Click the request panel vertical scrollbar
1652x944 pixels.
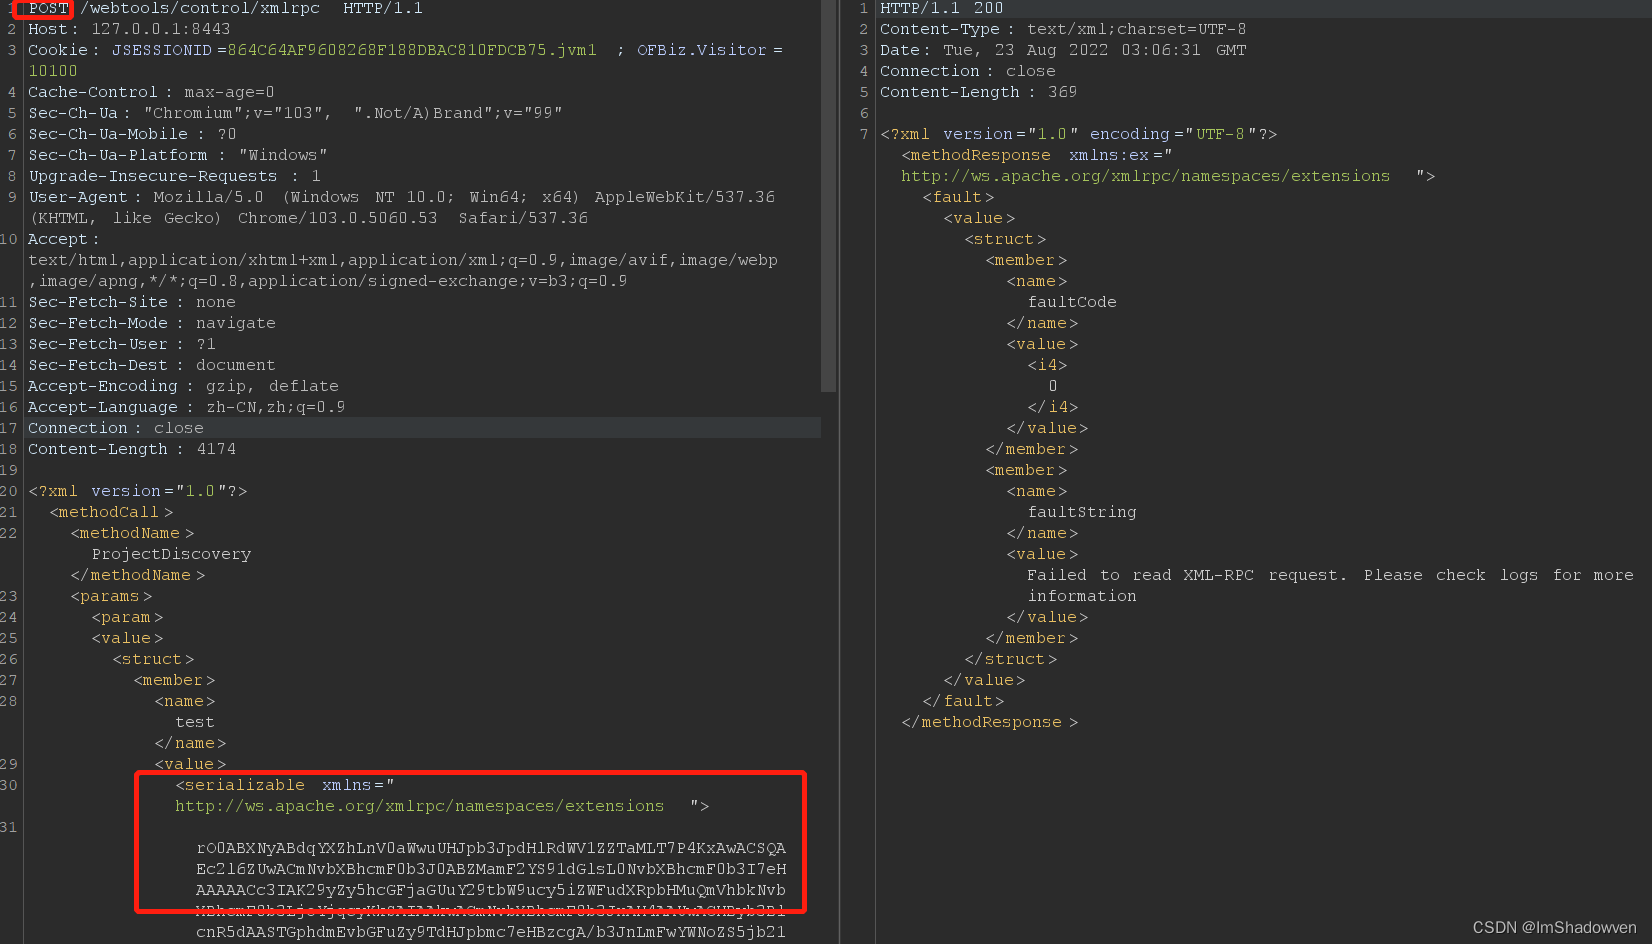[828, 196]
